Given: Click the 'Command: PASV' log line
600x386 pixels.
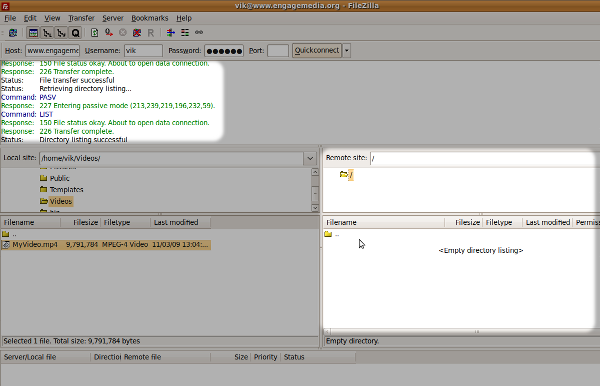Looking at the screenshot, I should coord(29,97).
